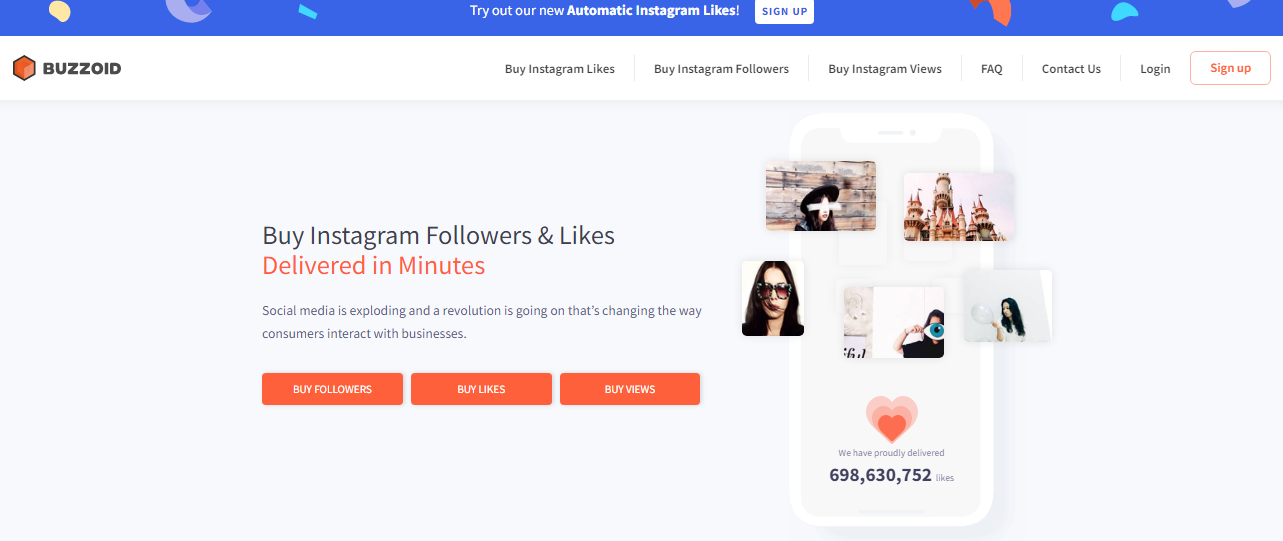Select the castle photo thumbnail
The image size is (1283, 541).
coord(959,206)
